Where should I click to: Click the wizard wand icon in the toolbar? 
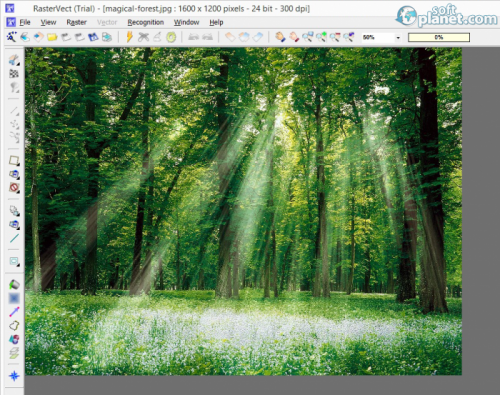point(12,37)
